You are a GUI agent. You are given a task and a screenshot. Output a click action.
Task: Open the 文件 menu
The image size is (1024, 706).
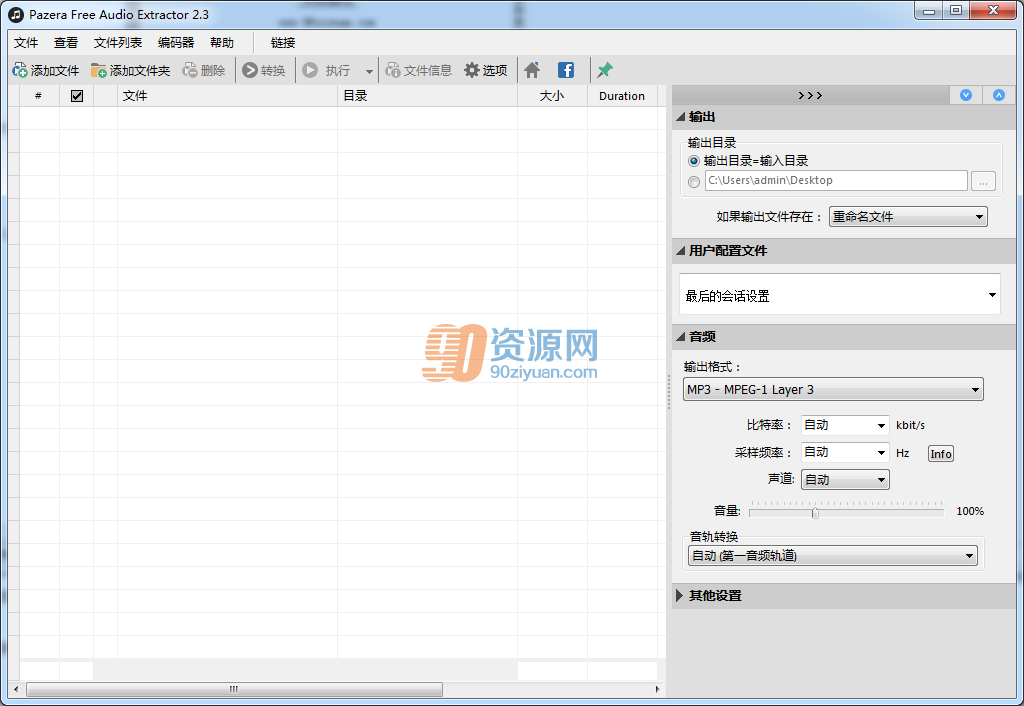(26, 42)
